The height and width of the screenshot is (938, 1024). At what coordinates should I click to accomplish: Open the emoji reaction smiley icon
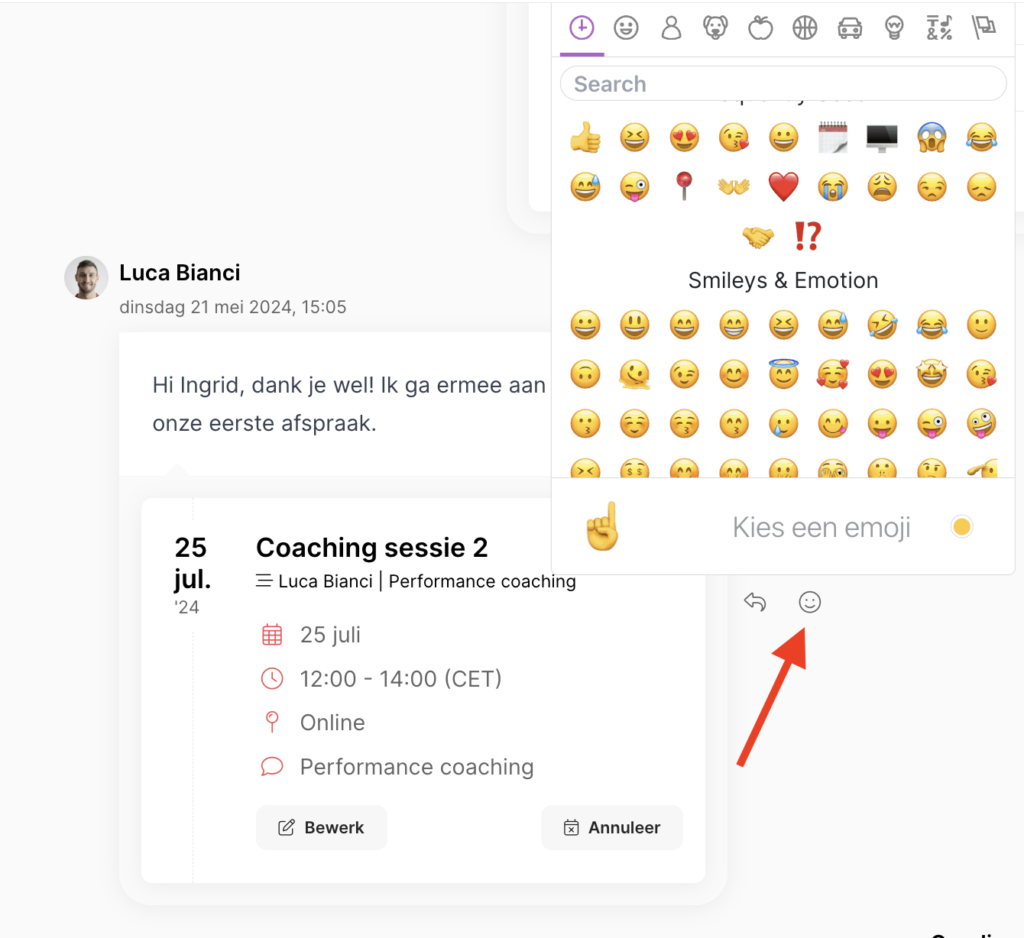point(810,602)
